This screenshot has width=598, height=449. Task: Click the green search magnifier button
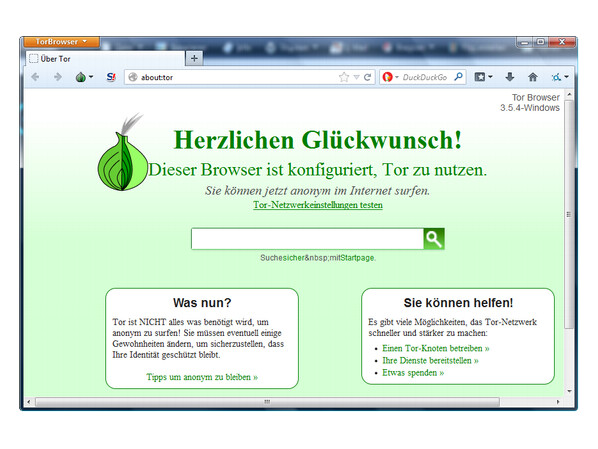point(434,239)
